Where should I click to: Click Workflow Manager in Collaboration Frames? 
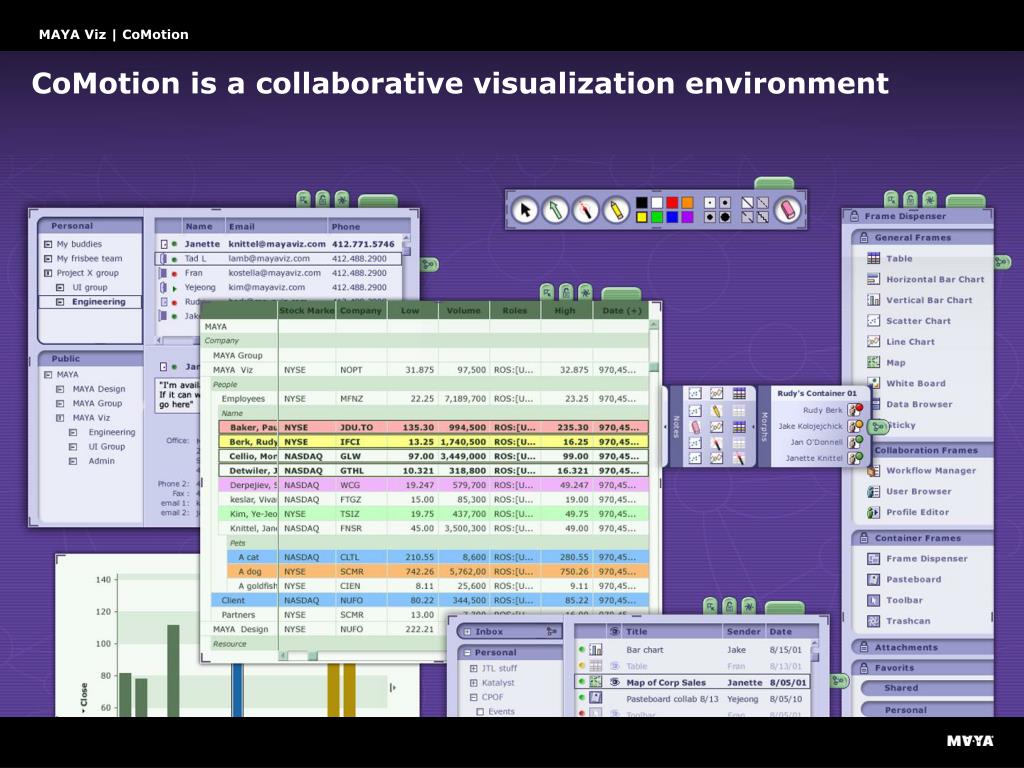[931, 471]
